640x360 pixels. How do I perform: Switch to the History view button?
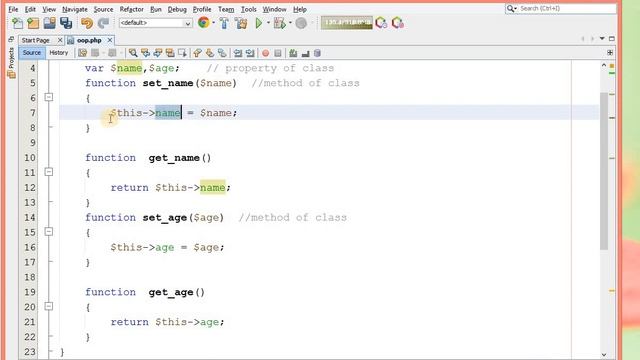(59, 53)
